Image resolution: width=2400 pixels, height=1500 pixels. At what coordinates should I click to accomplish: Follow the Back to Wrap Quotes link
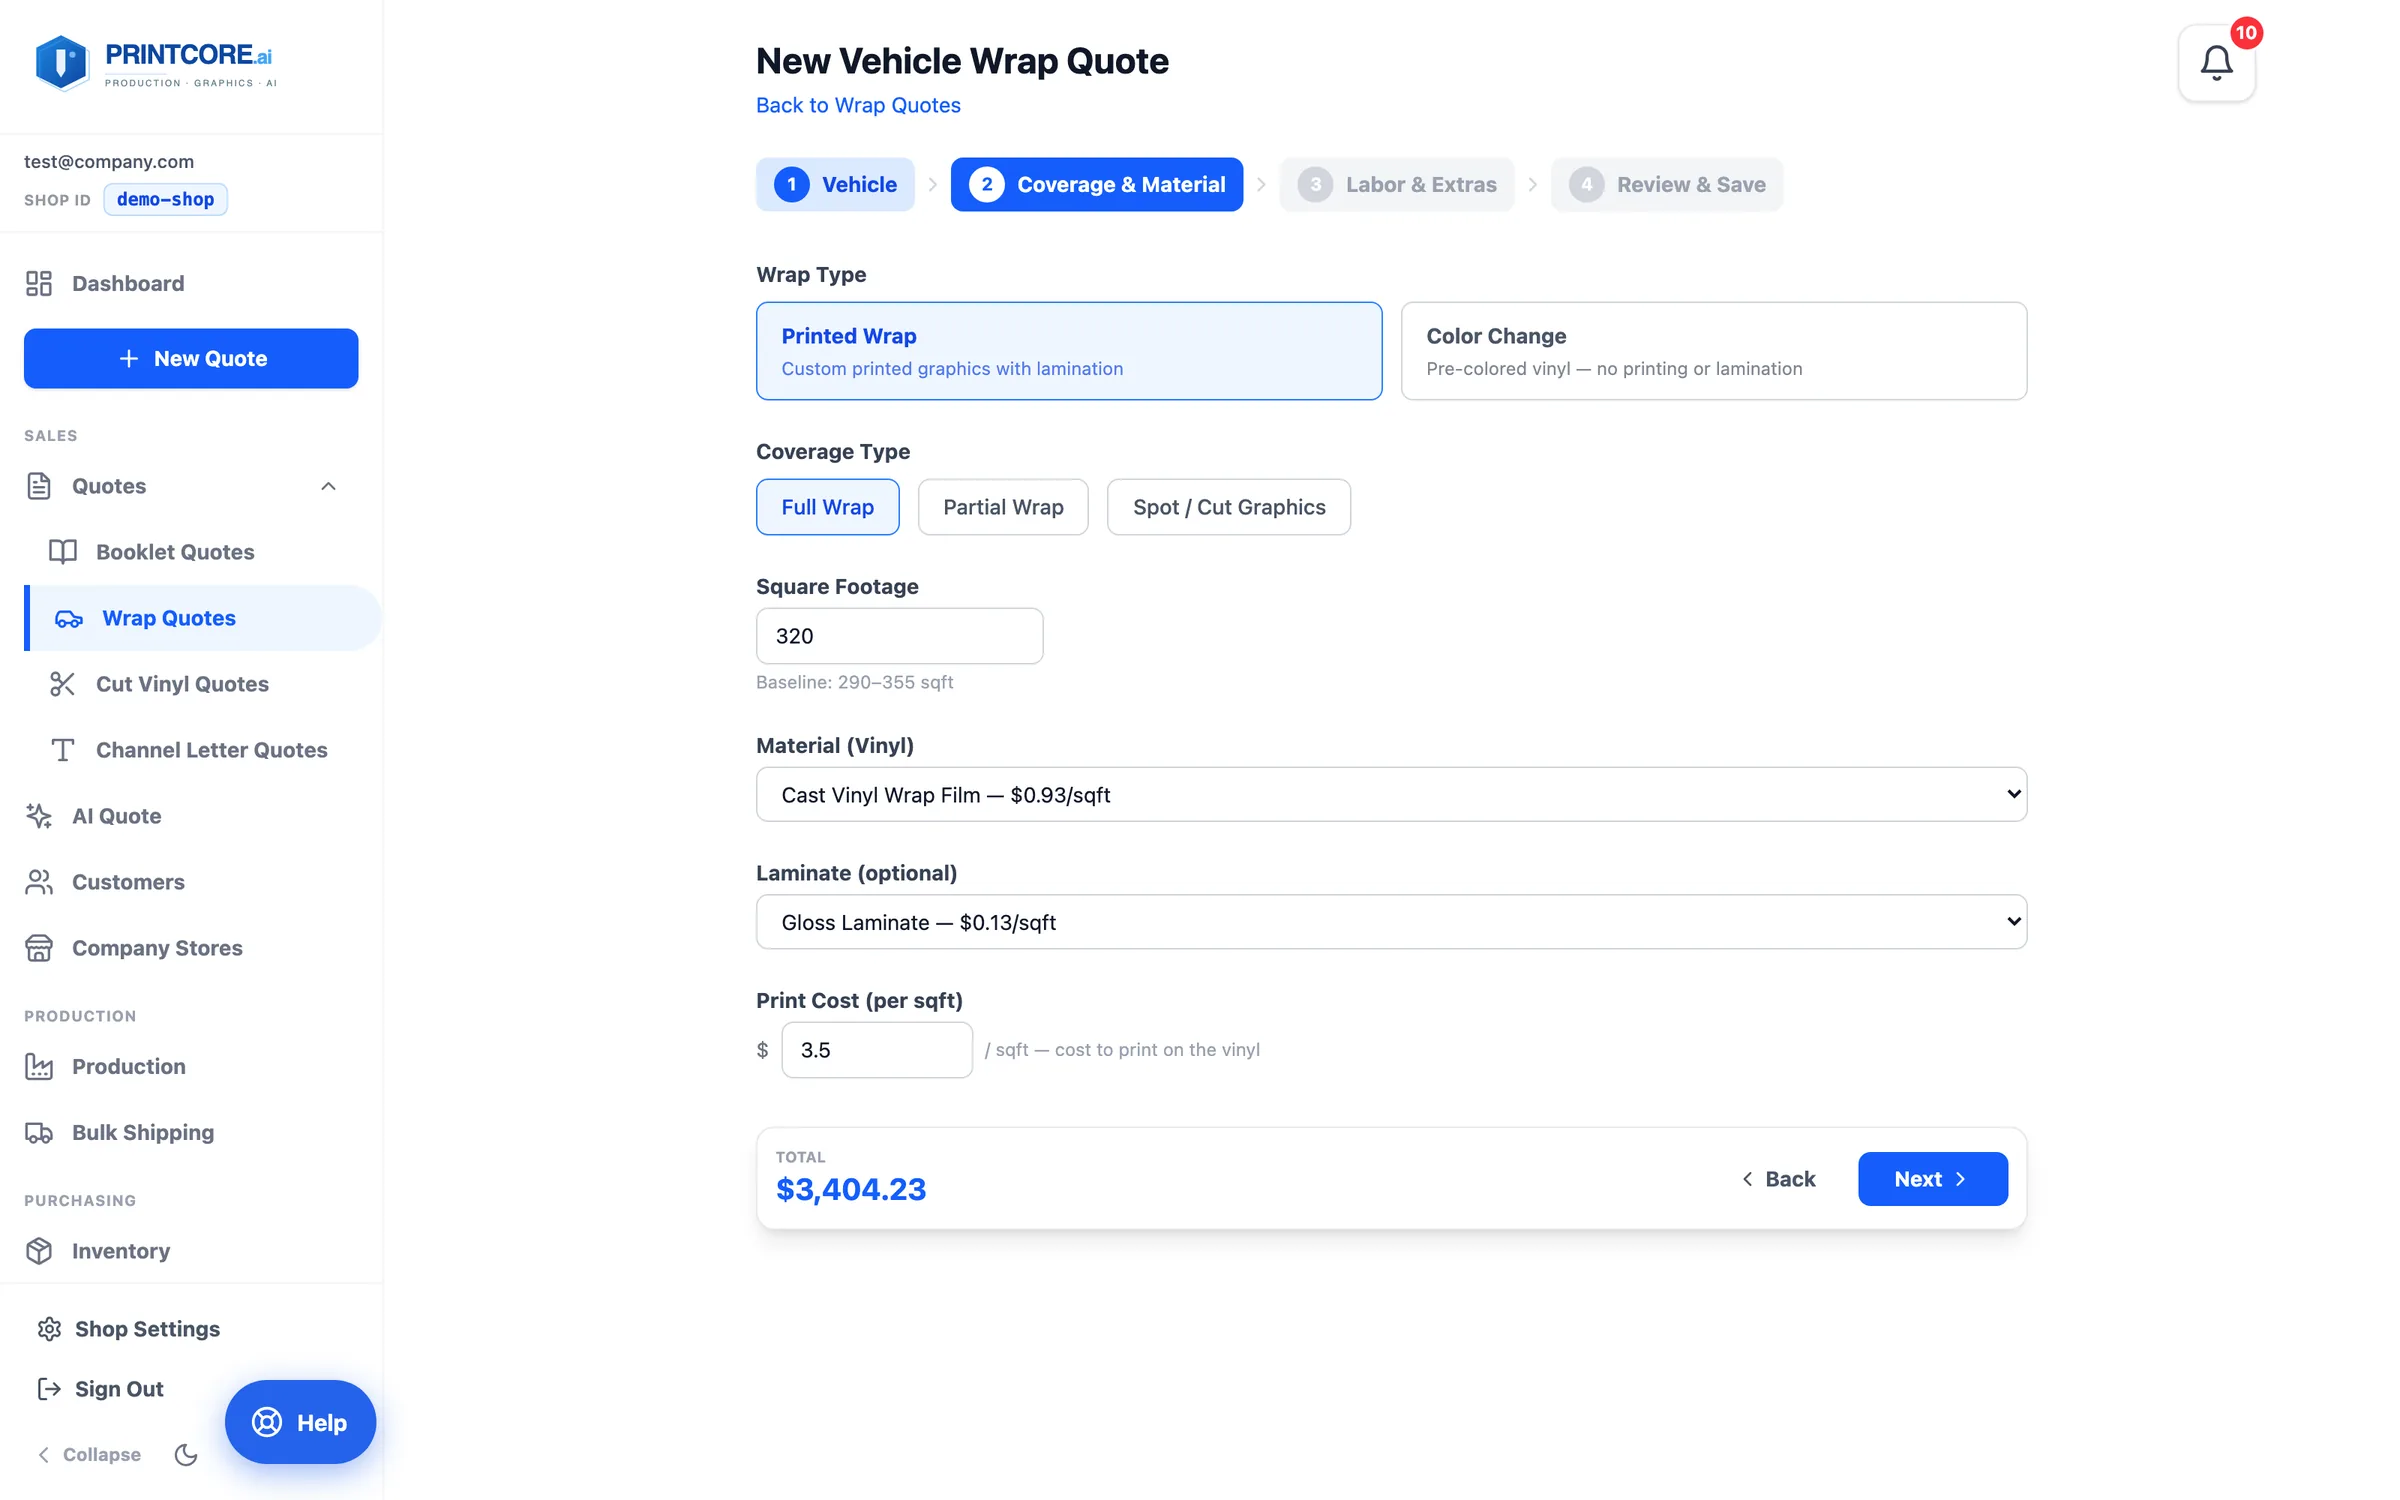[858, 105]
